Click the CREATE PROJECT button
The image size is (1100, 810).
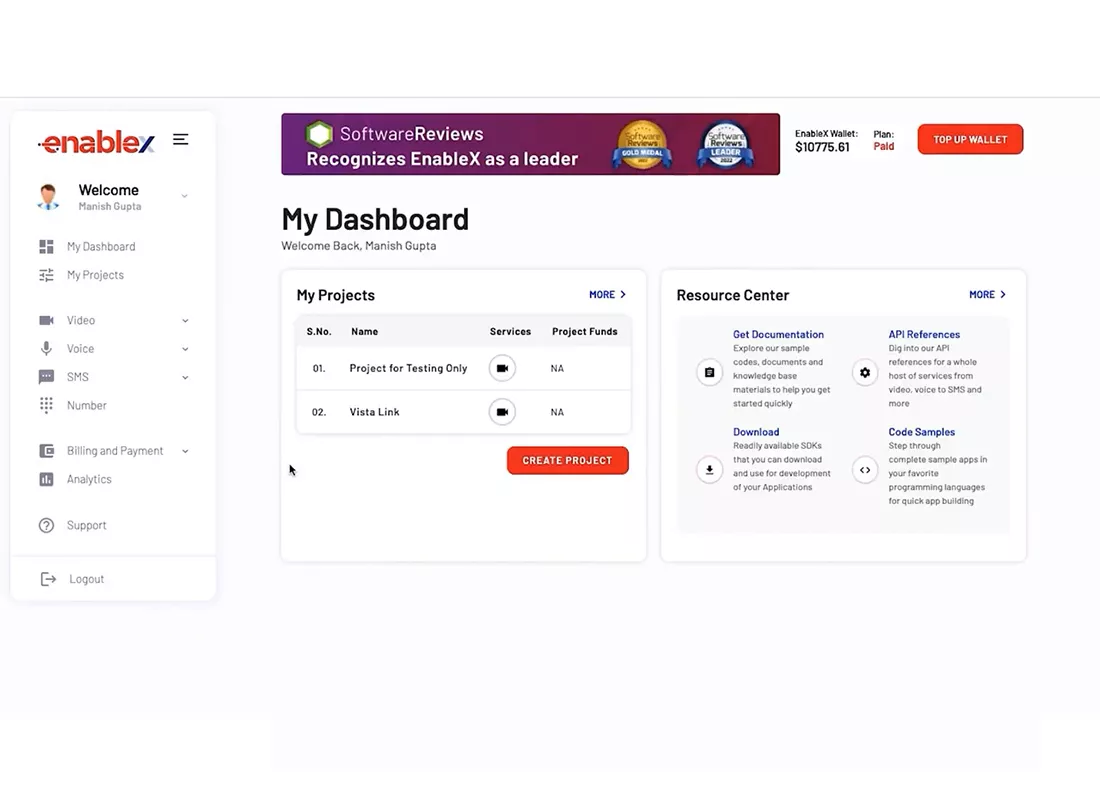click(568, 461)
